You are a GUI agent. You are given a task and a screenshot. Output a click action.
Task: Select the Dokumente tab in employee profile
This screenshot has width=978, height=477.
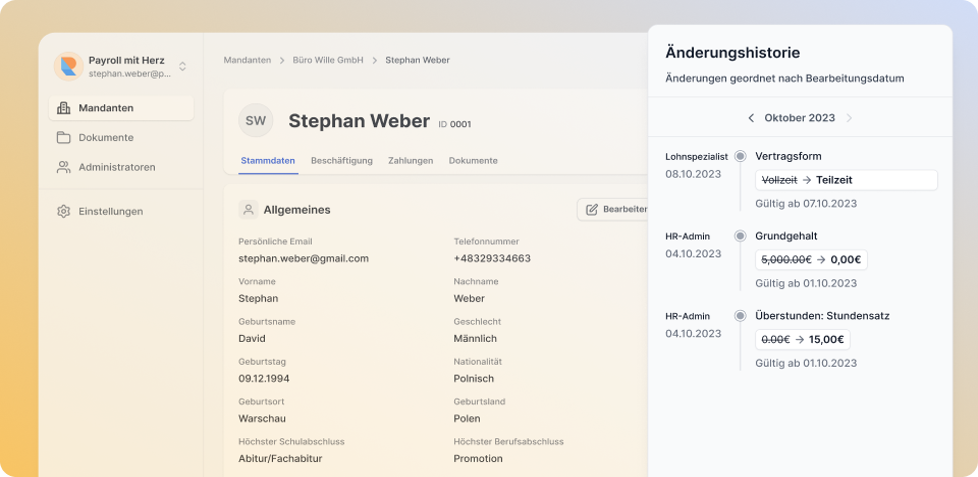tap(473, 161)
